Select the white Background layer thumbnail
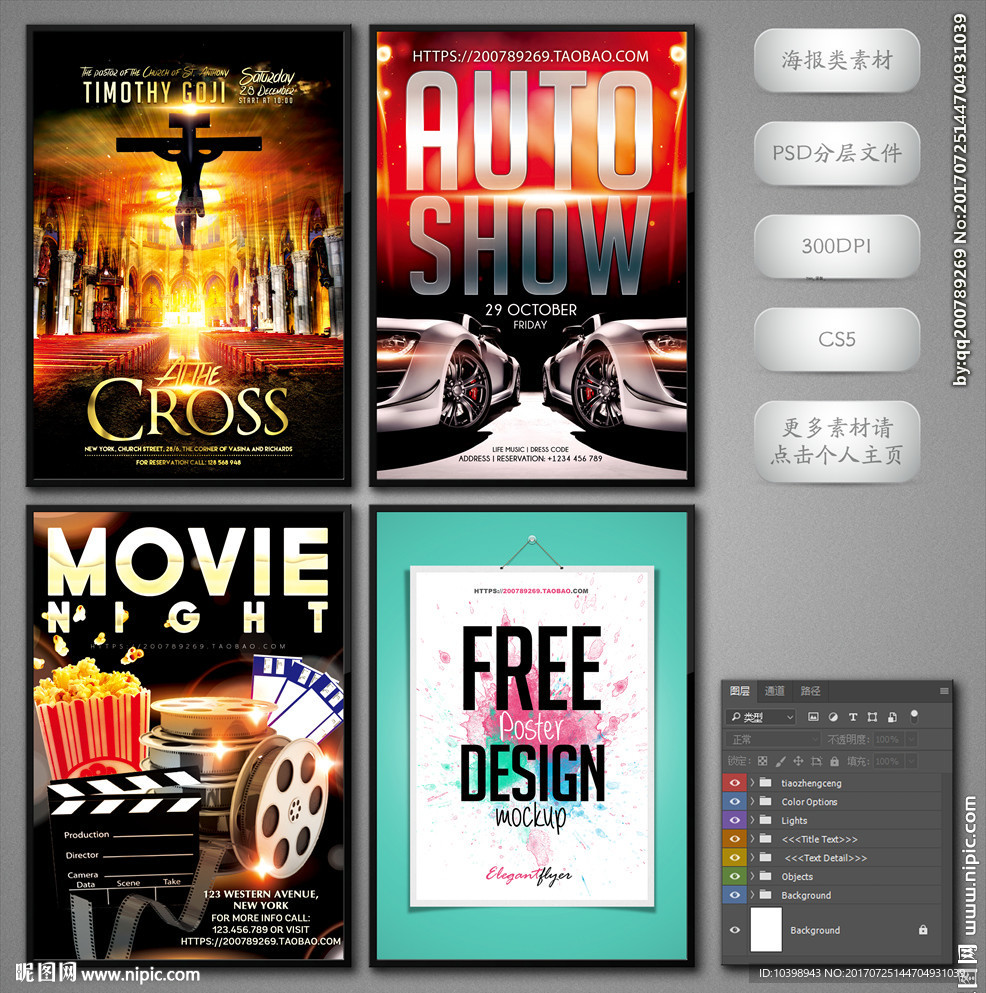986x993 pixels. [x=766, y=929]
